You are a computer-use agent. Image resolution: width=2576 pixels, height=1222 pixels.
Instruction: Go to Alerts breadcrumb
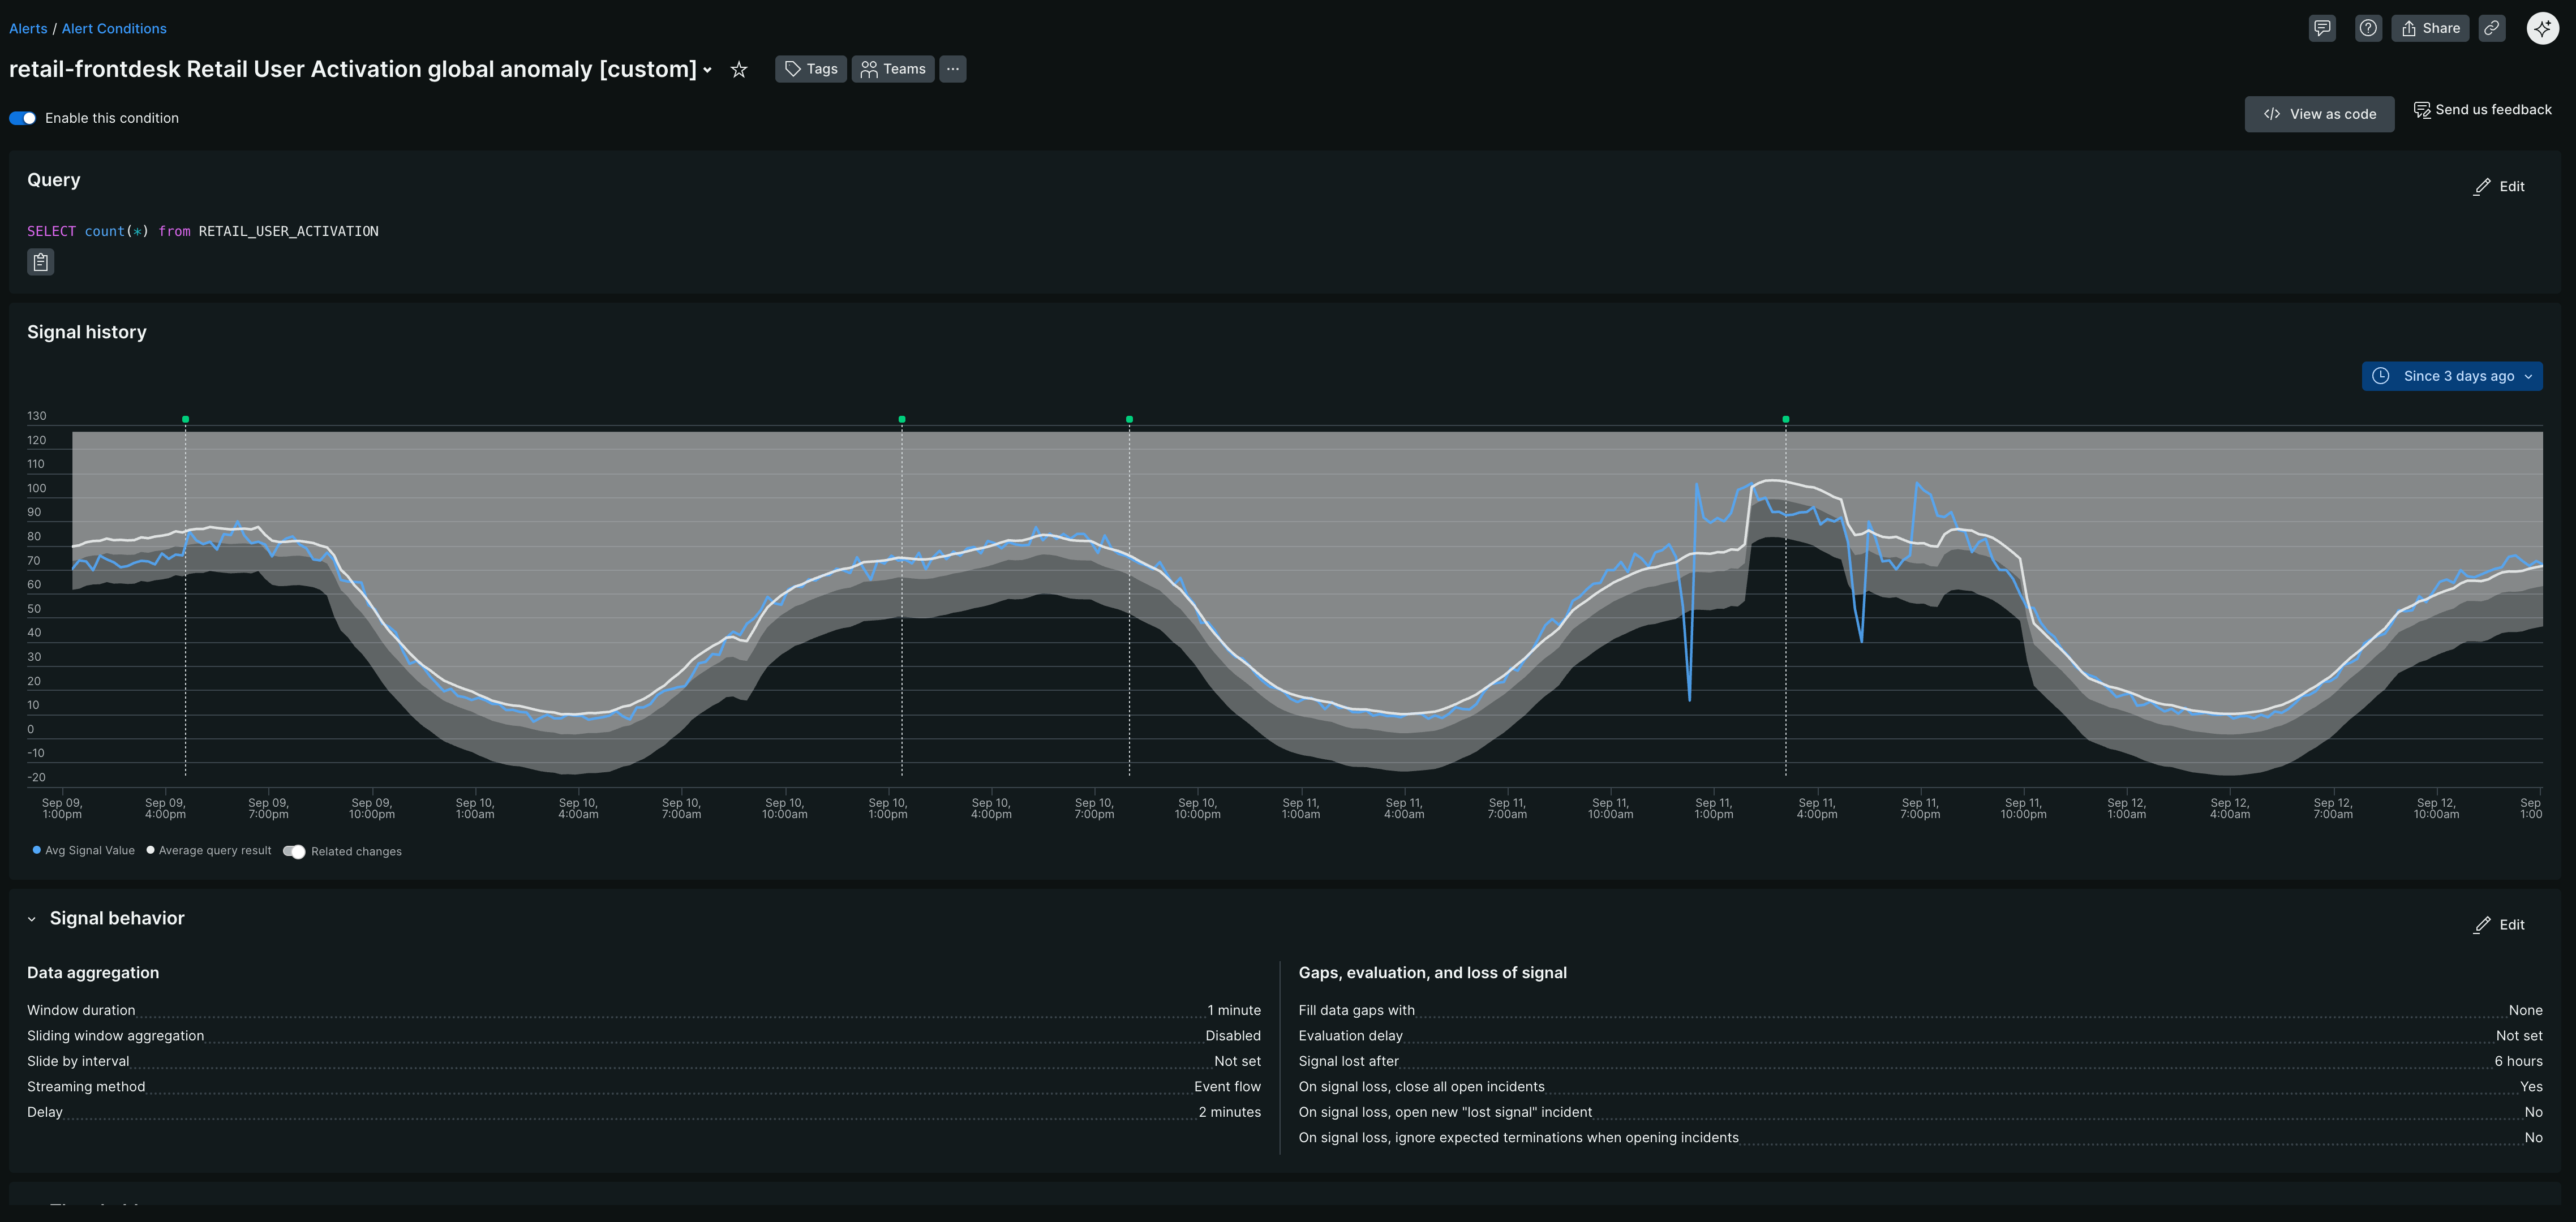coord(28,28)
